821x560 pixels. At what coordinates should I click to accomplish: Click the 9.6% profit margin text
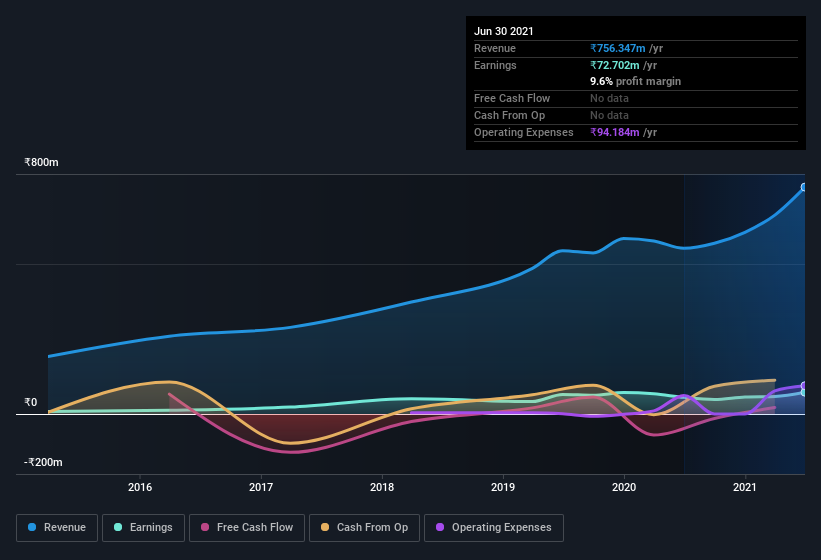(636, 81)
